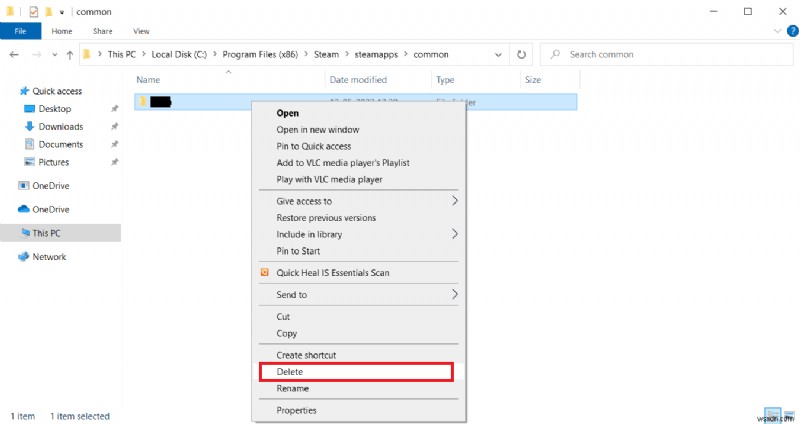Switch to the Home ribbon tab
This screenshot has width=800, height=424.
(x=62, y=31)
